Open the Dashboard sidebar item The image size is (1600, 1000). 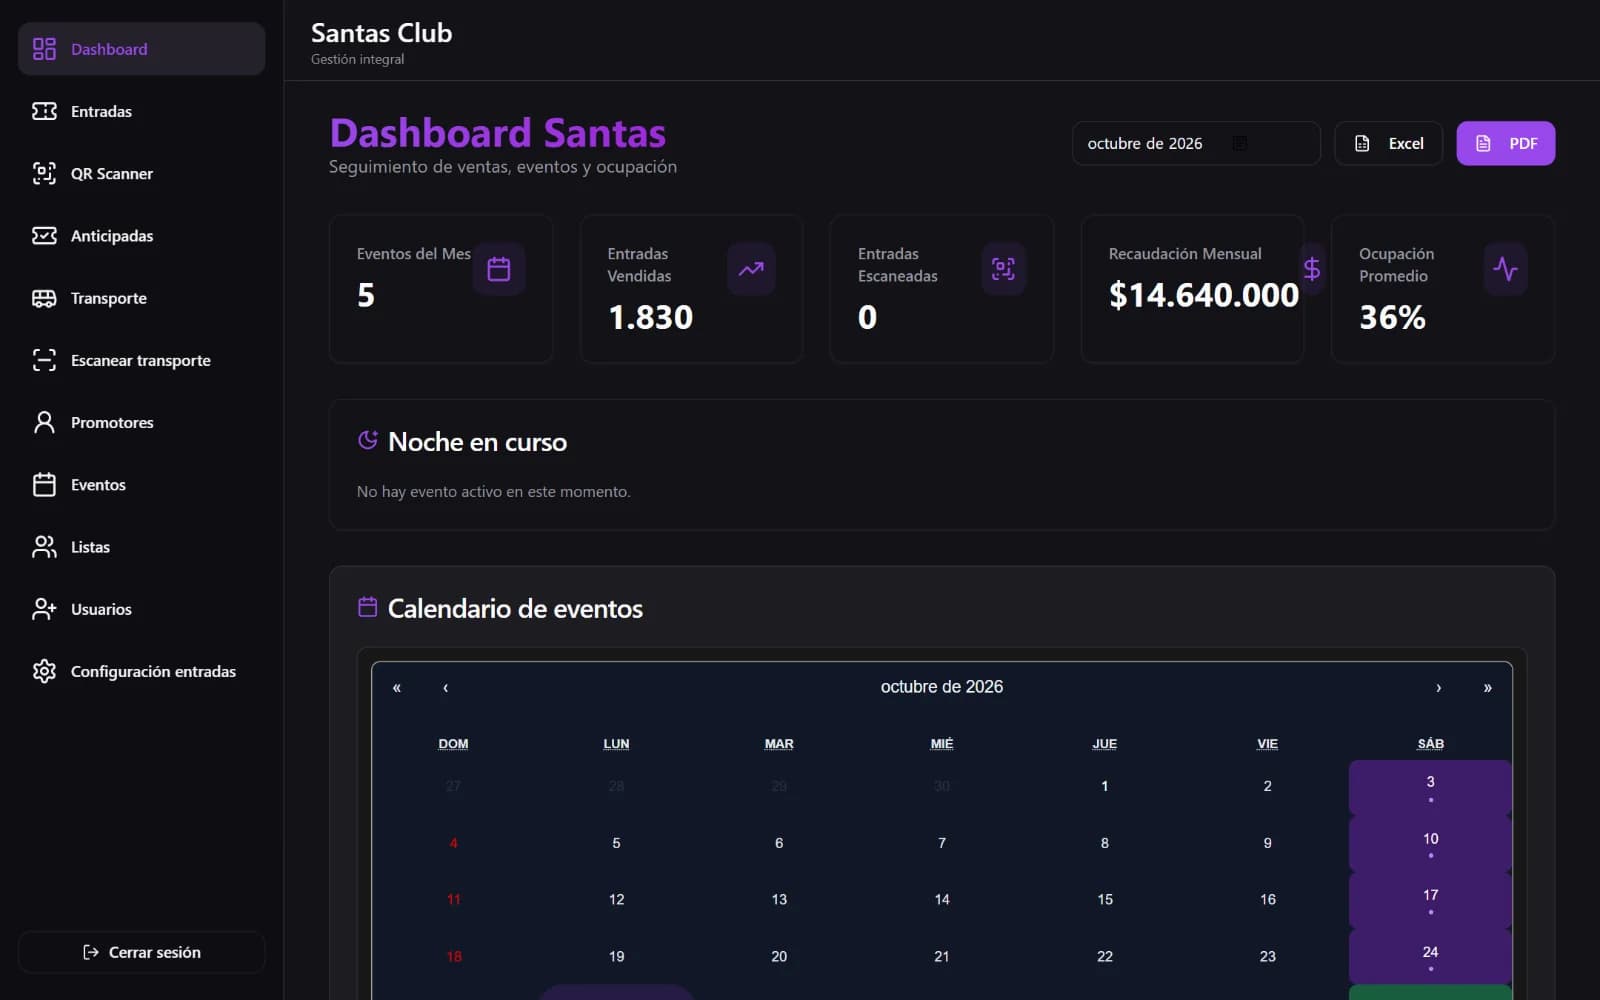coord(141,49)
